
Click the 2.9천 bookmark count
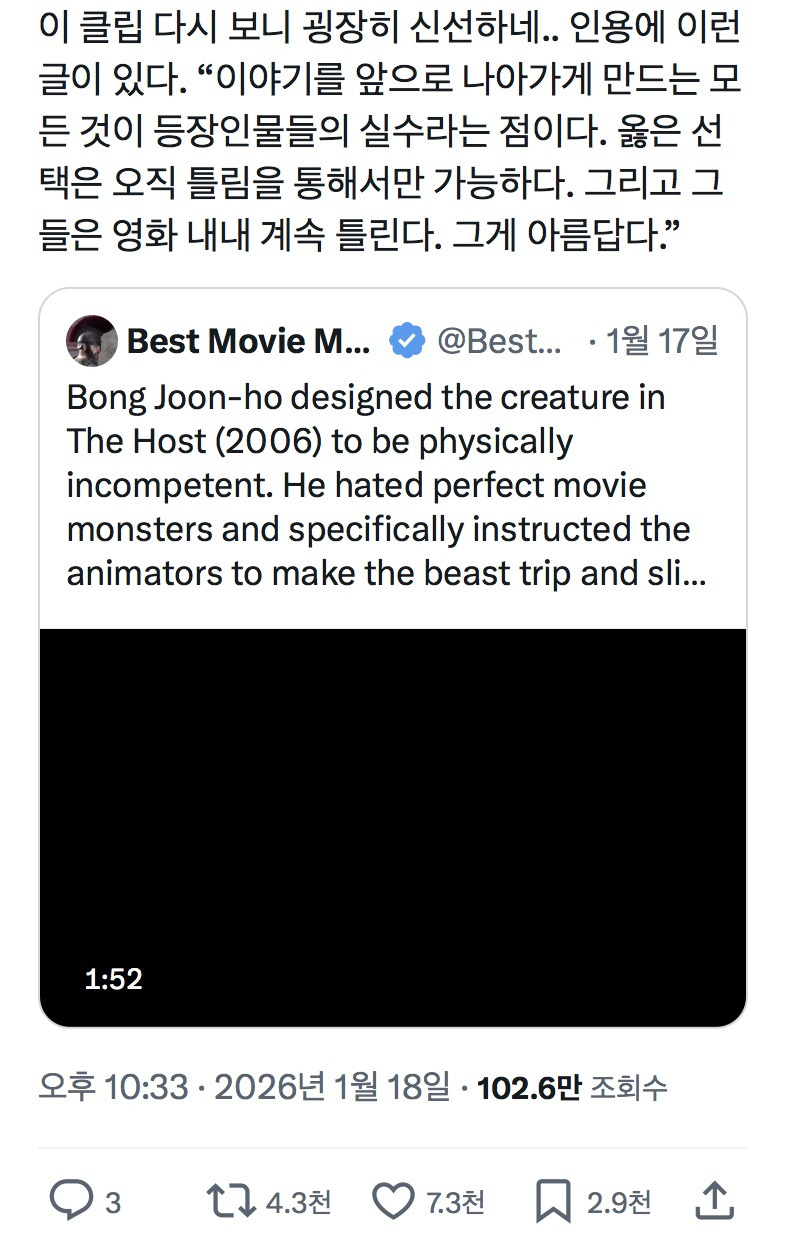tap(619, 1202)
